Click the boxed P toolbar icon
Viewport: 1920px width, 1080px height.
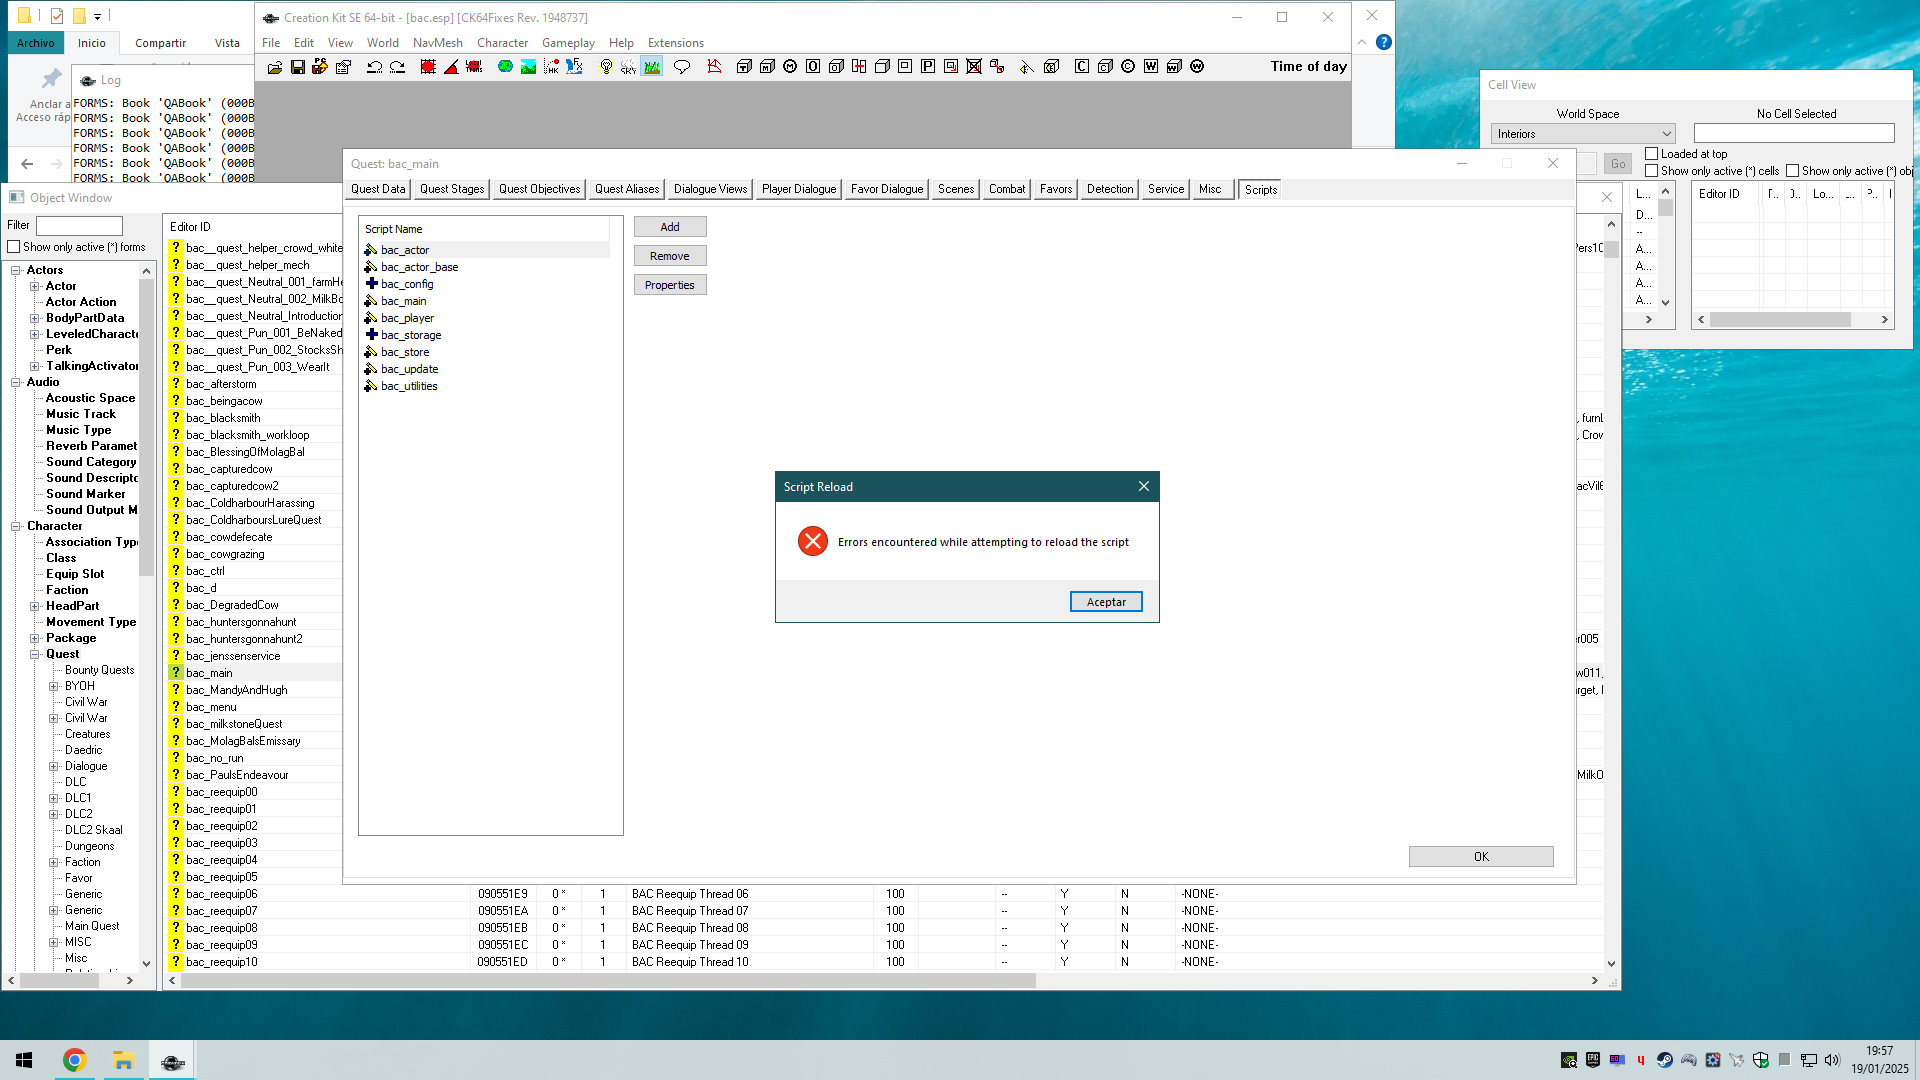(928, 67)
